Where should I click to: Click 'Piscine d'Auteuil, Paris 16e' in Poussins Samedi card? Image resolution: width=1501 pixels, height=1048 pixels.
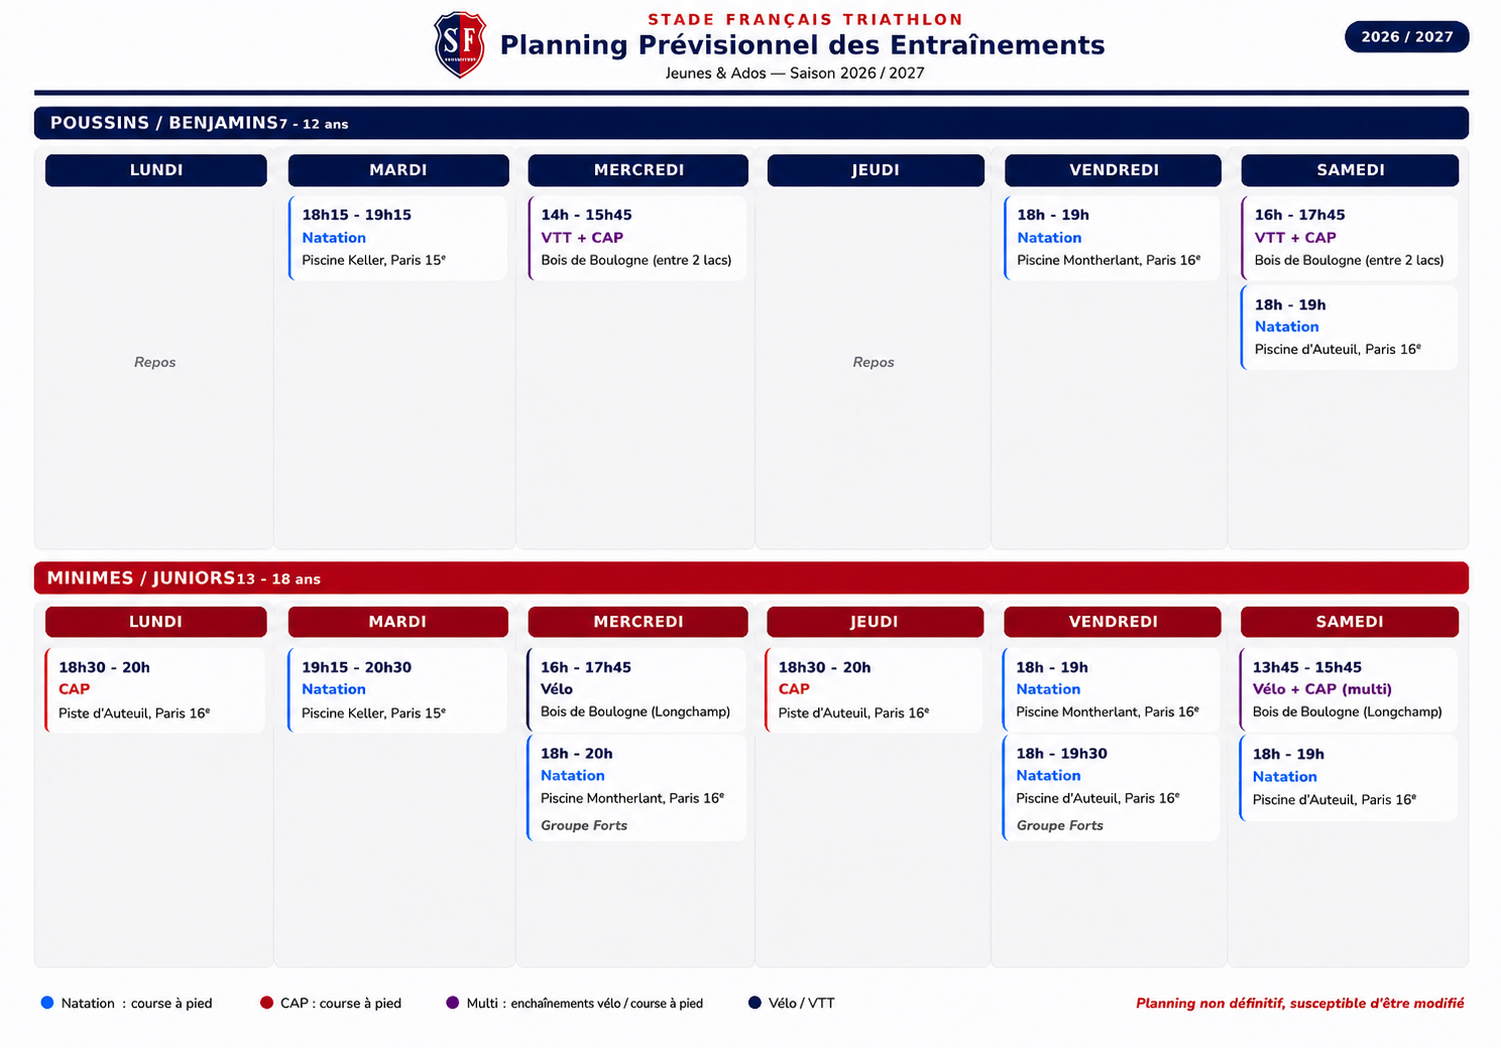(1338, 349)
